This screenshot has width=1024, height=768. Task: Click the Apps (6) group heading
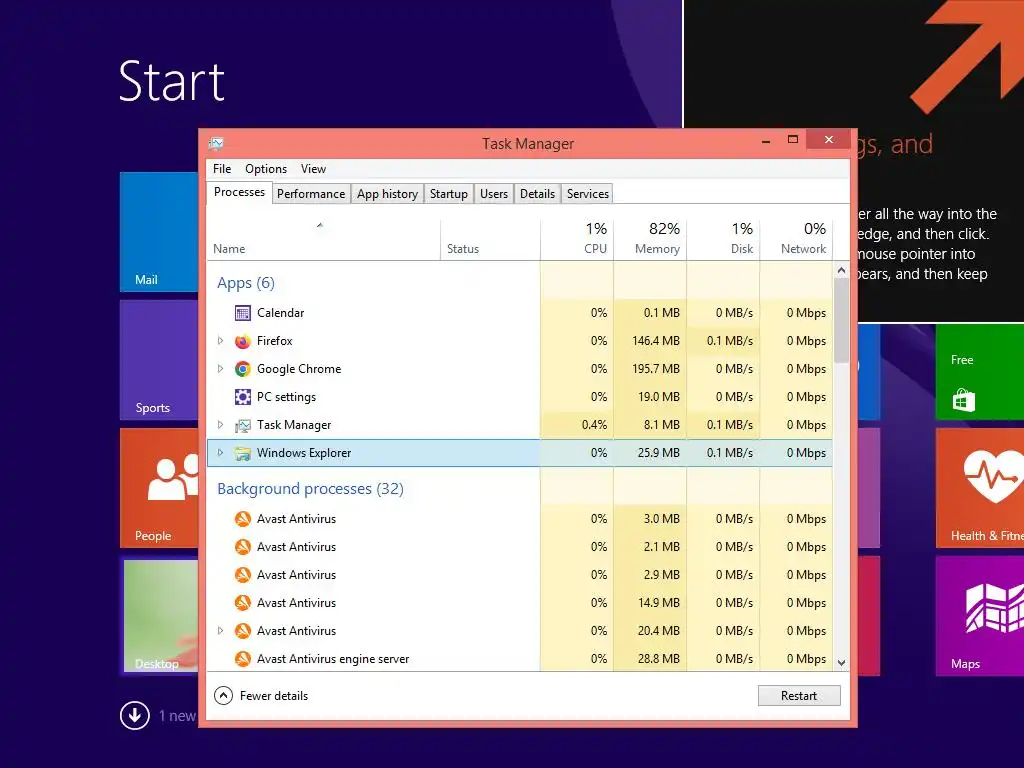tap(246, 283)
